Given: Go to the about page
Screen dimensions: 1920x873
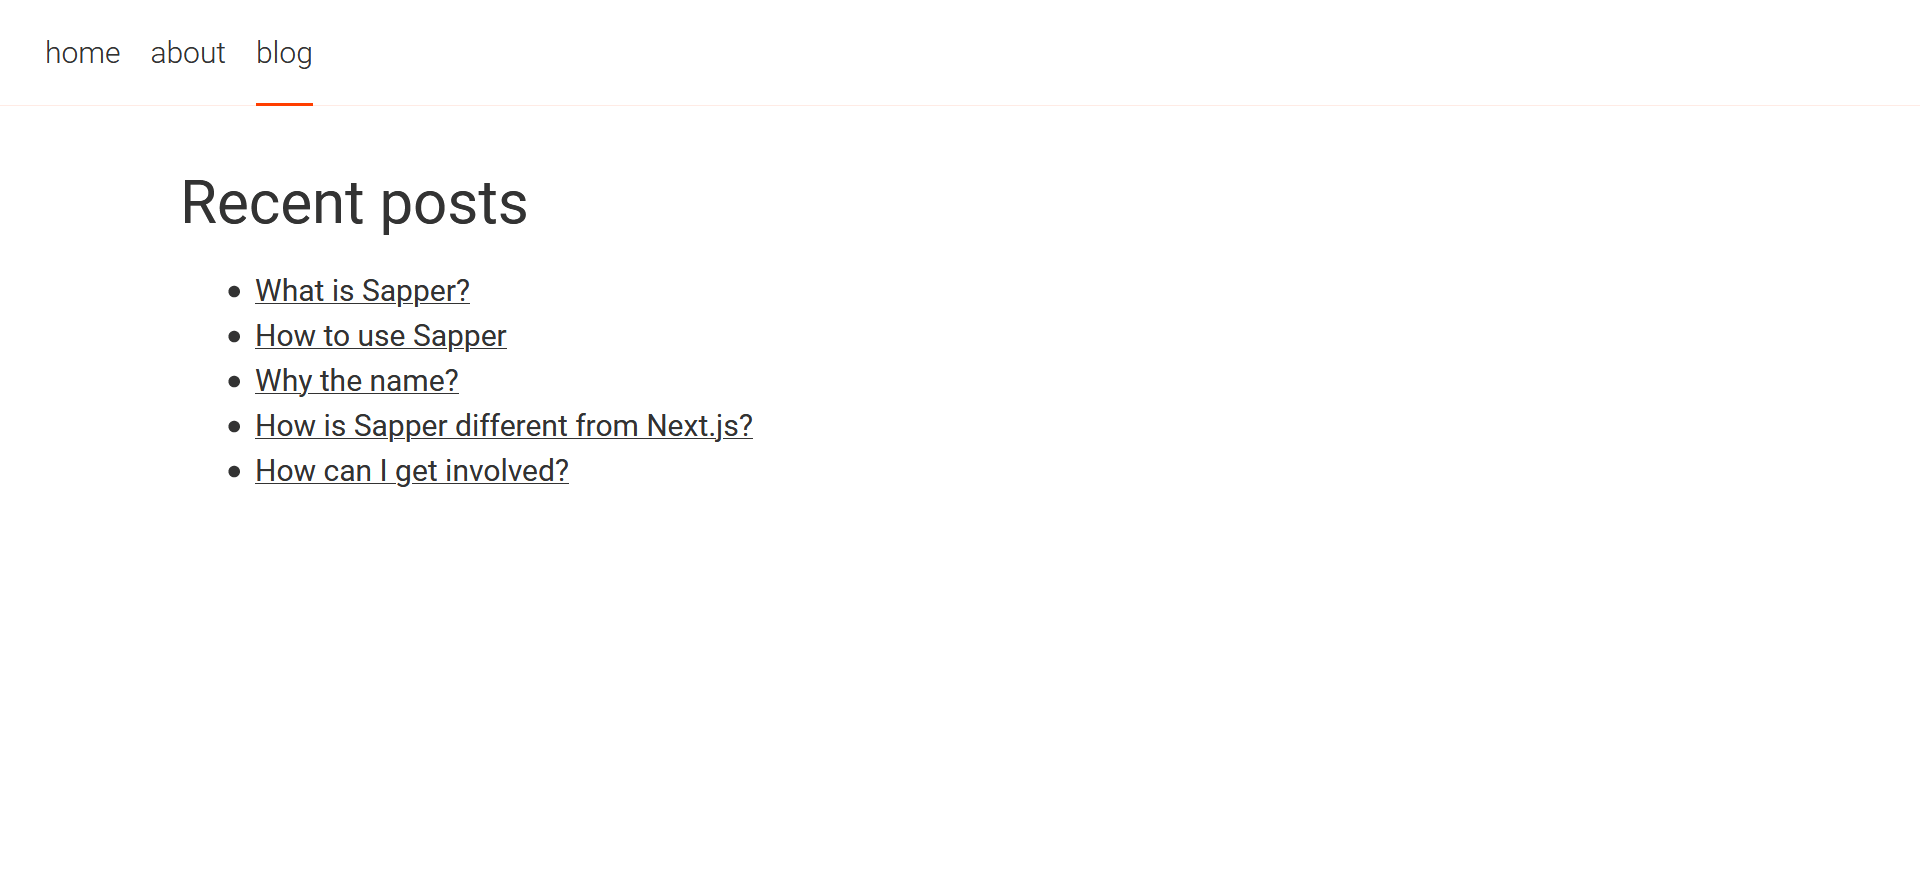Looking at the screenshot, I should 188,53.
